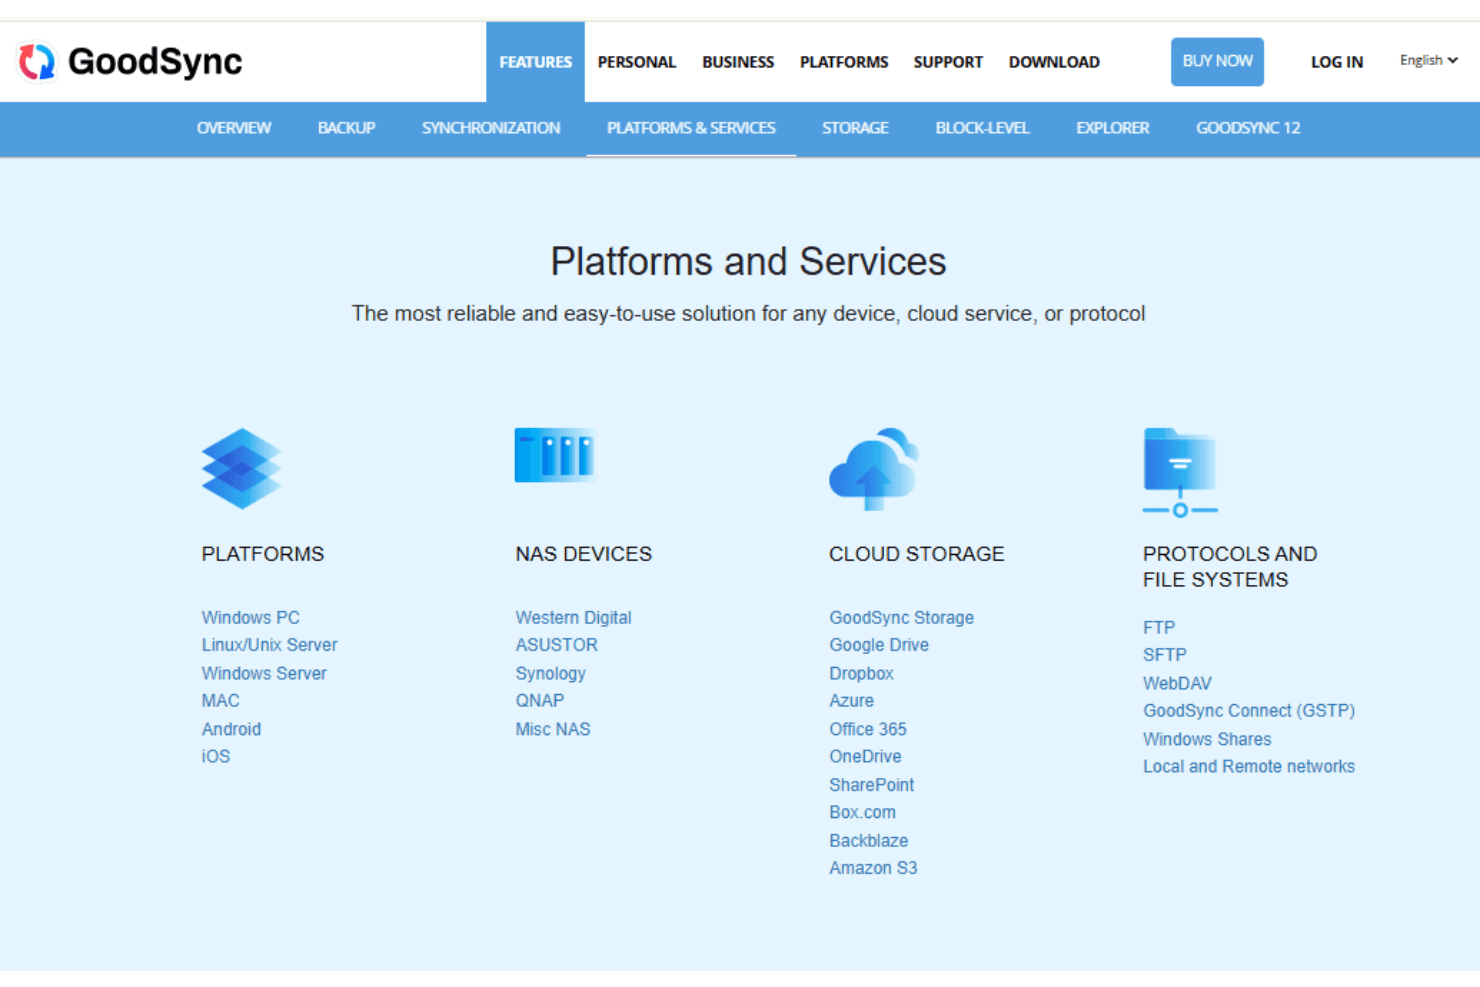Open the Features main menu tab
The height and width of the screenshot is (987, 1480).
coord(535,62)
